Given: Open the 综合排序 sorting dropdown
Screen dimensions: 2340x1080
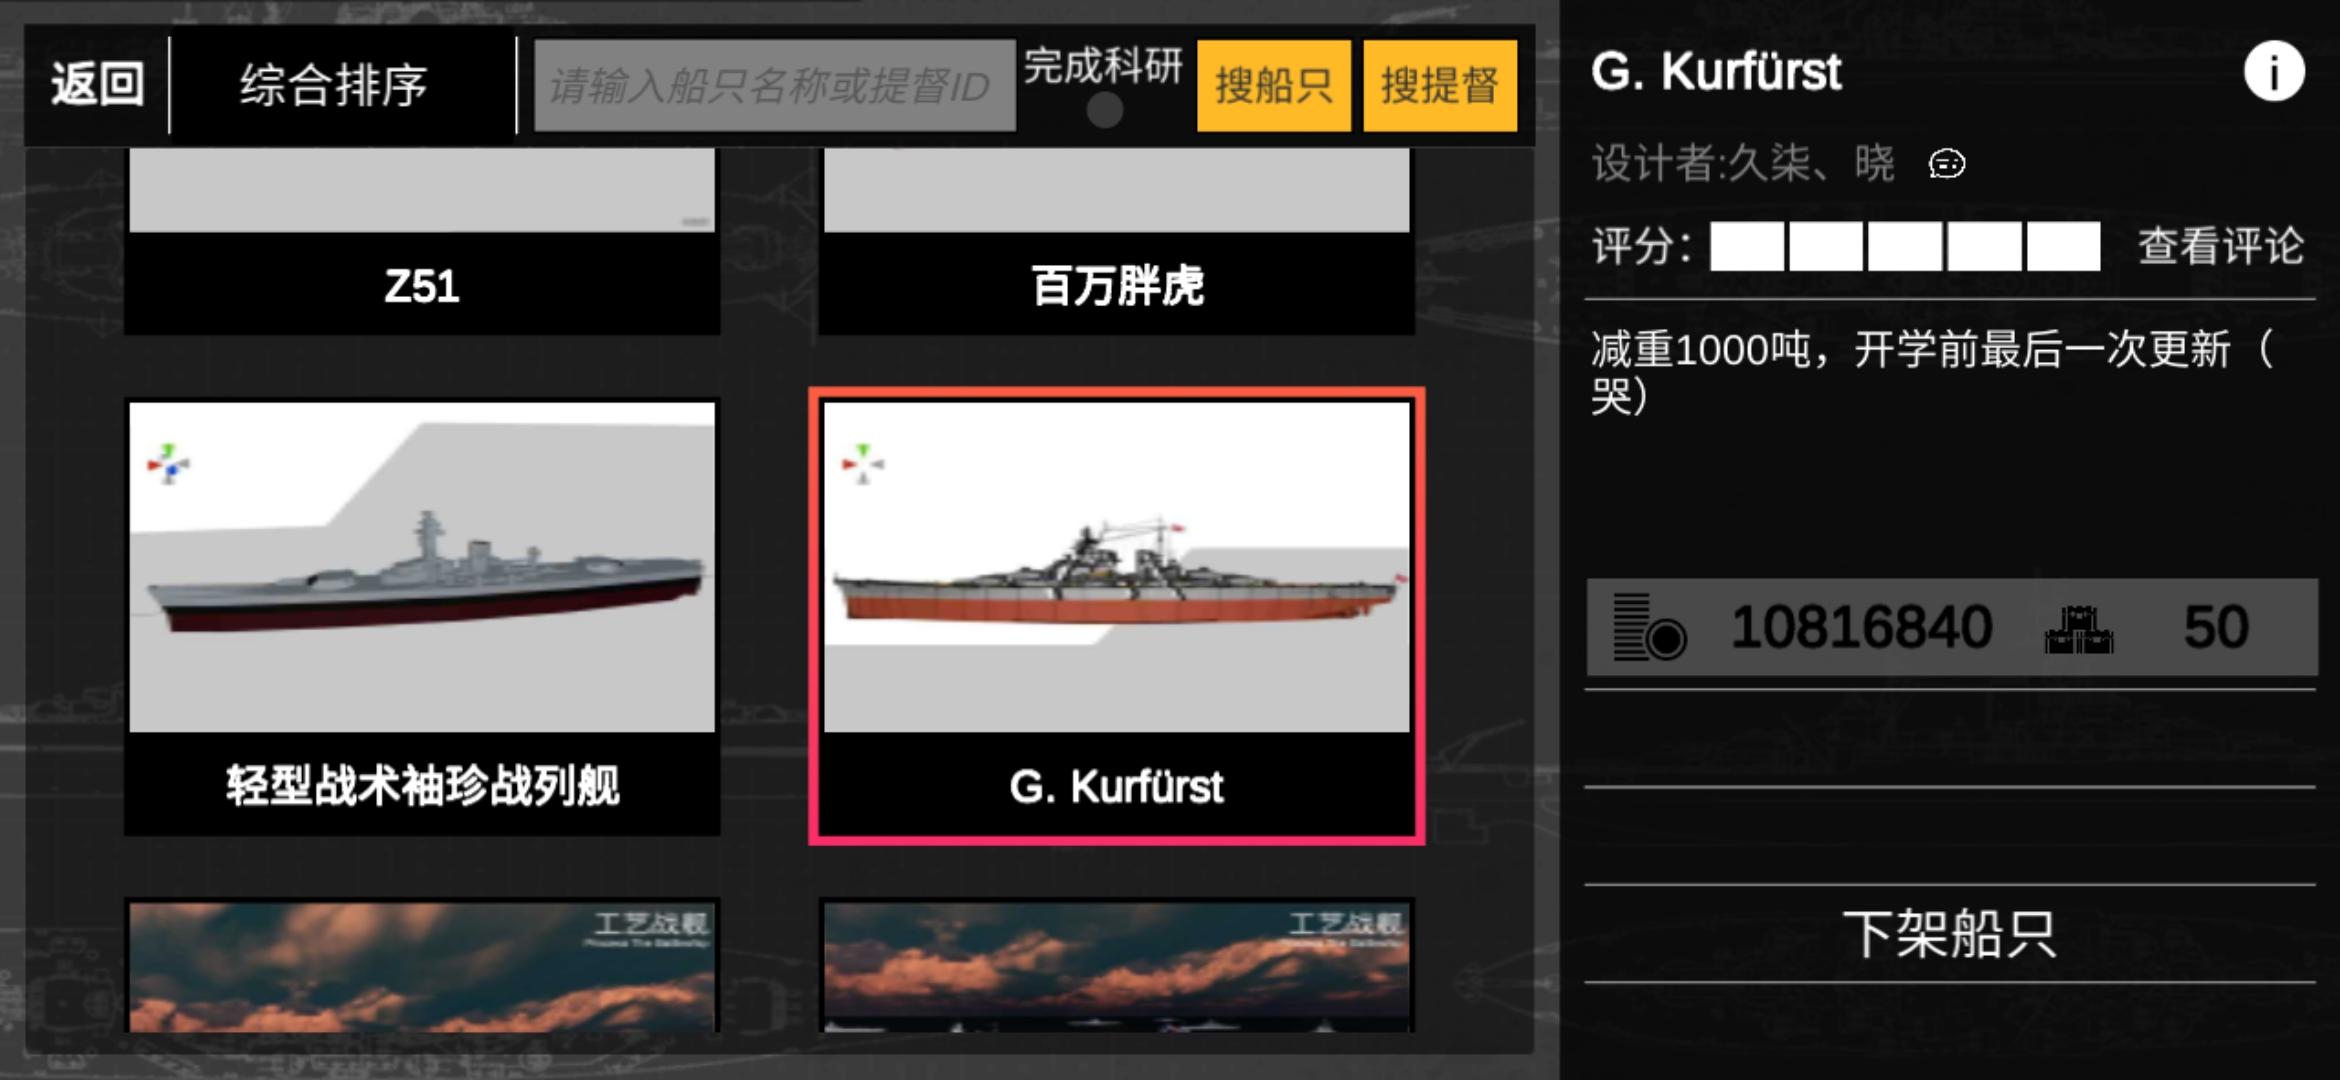Looking at the screenshot, I should pyautogui.click(x=334, y=85).
